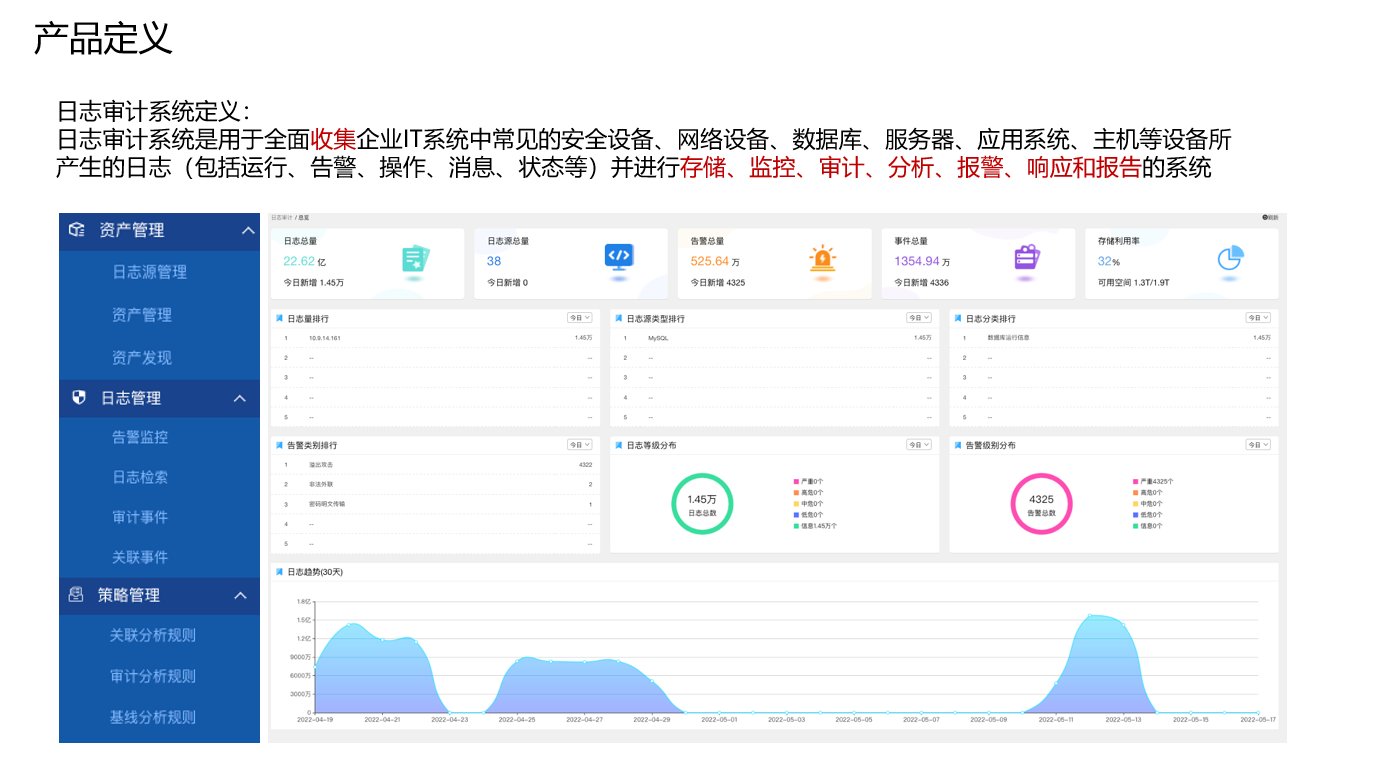Screen dimensions: 1385x777
Task: Click the orange alarm siren icon on 告警总量 card
Action: click(x=822, y=259)
